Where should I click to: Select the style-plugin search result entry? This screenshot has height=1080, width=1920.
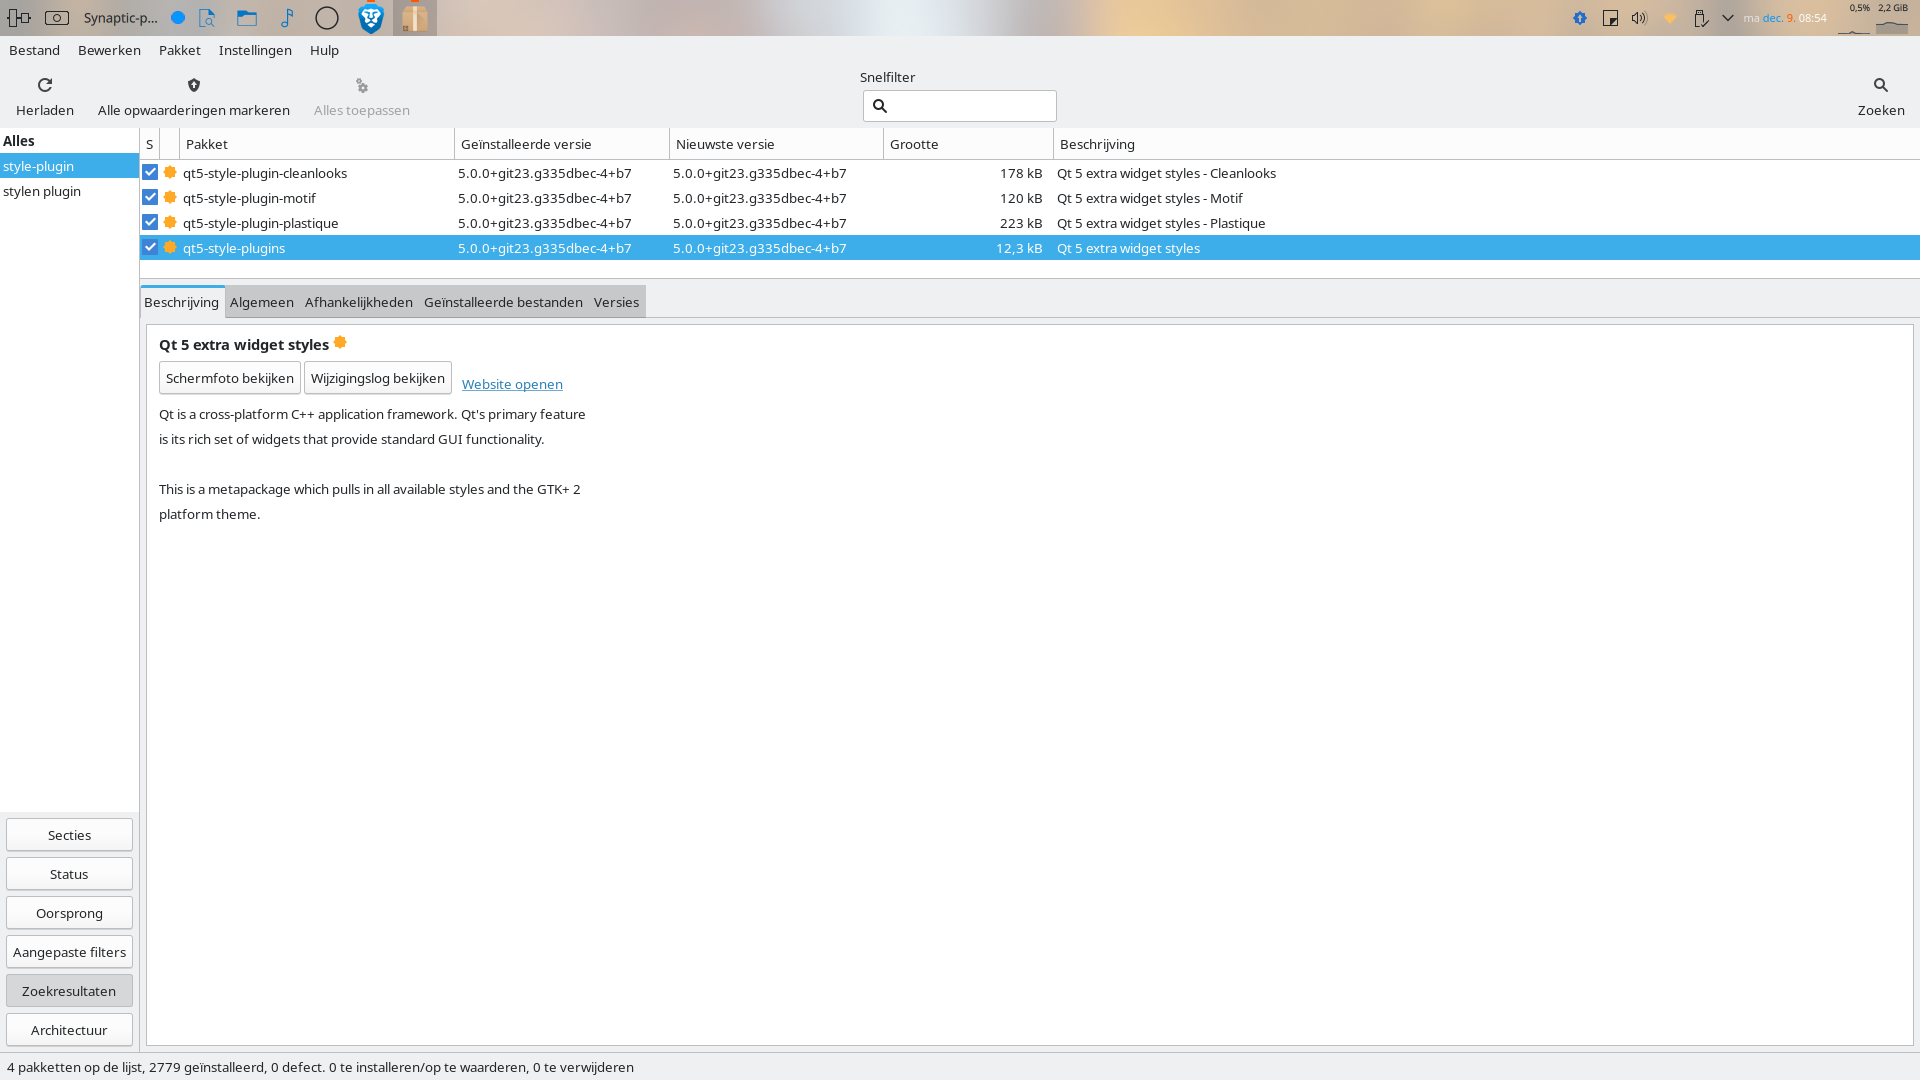click(69, 166)
